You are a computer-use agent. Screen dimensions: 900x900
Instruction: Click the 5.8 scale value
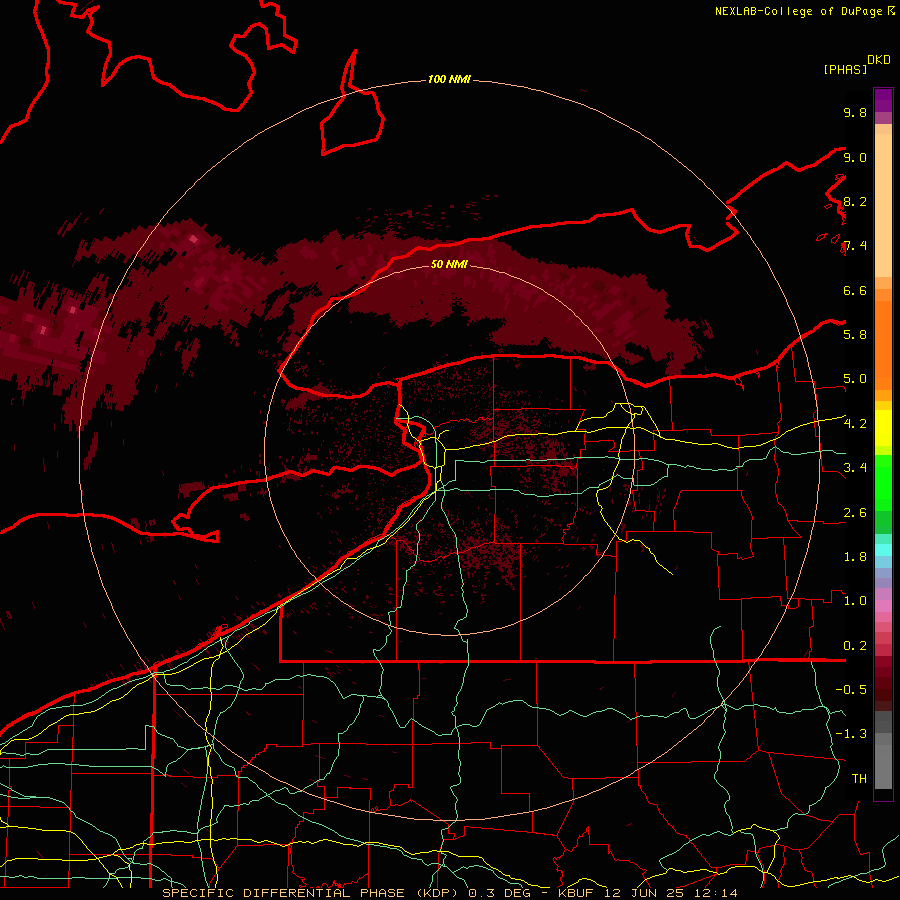pyautogui.click(x=855, y=334)
